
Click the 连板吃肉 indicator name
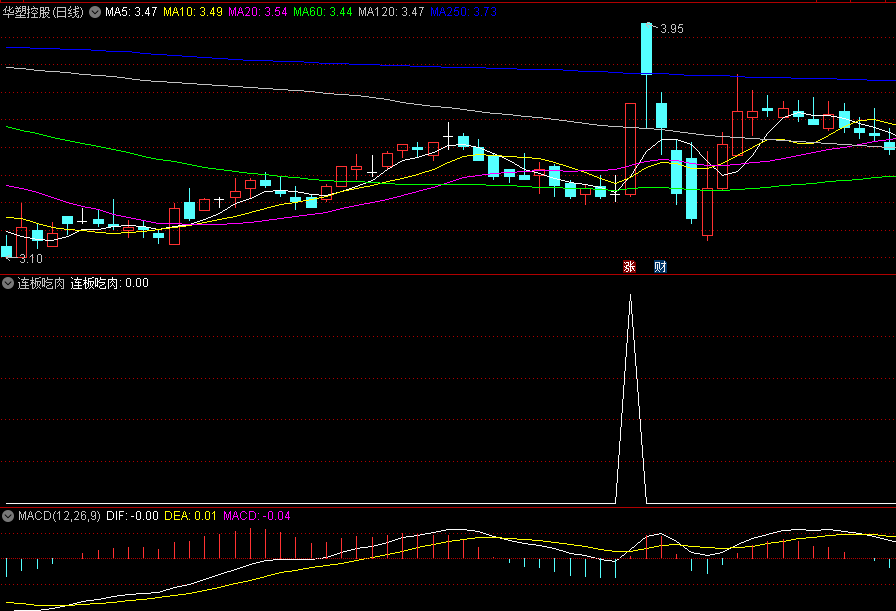coord(41,283)
